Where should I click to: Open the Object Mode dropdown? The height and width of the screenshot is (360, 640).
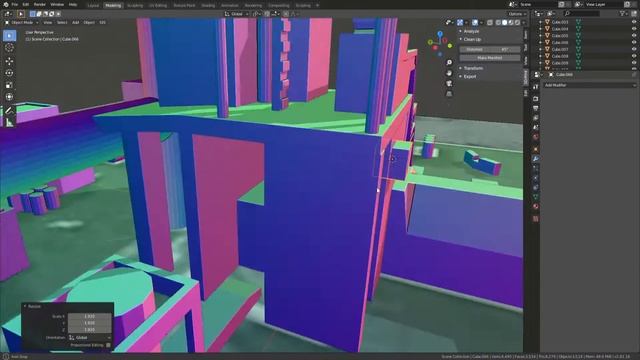point(22,22)
